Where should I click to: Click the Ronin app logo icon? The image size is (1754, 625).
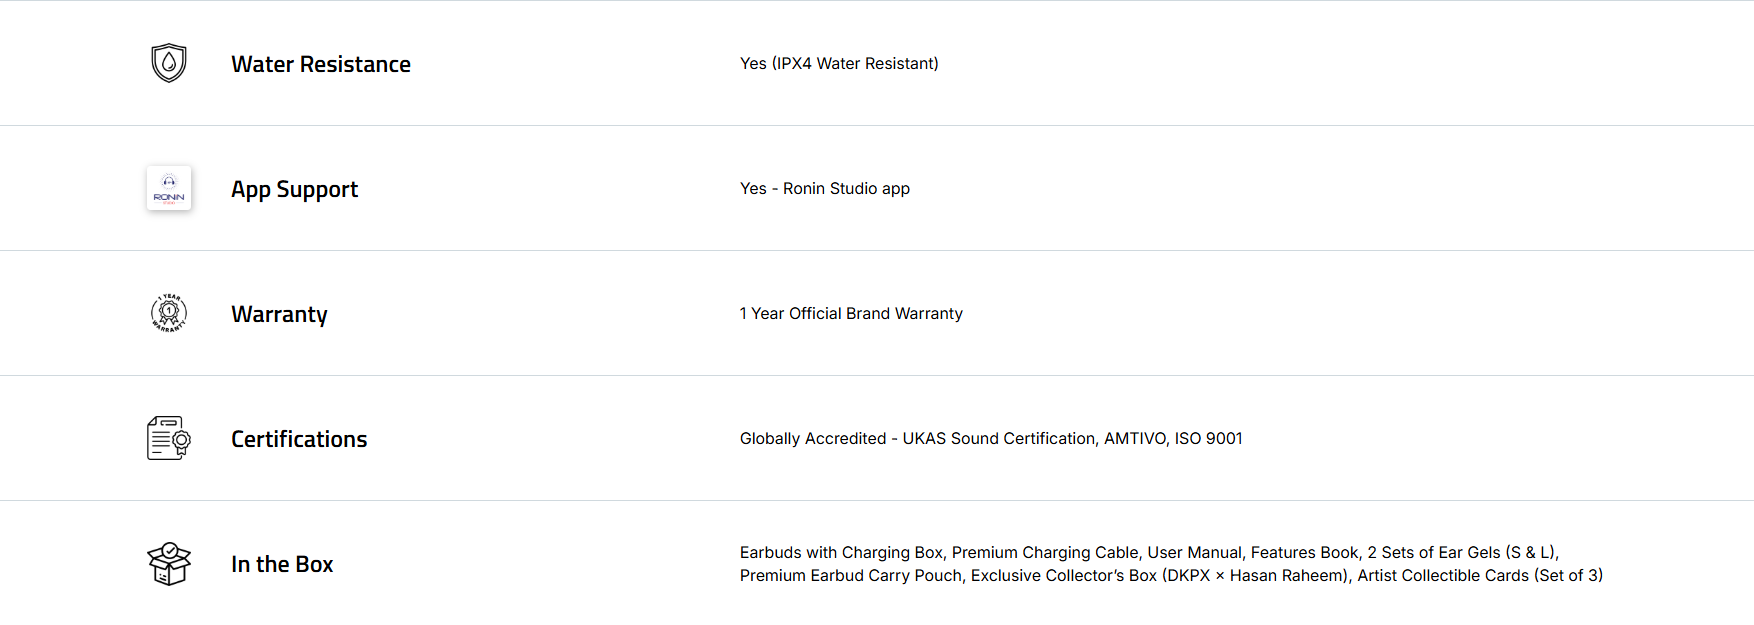click(x=169, y=188)
